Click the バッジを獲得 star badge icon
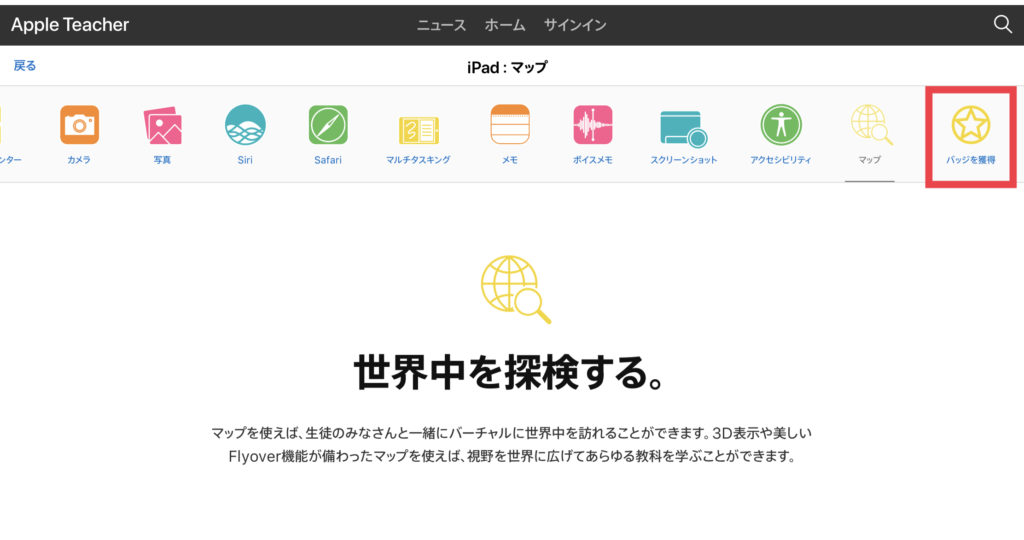This screenshot has width=1024, height=540. (x=971, y=126)
